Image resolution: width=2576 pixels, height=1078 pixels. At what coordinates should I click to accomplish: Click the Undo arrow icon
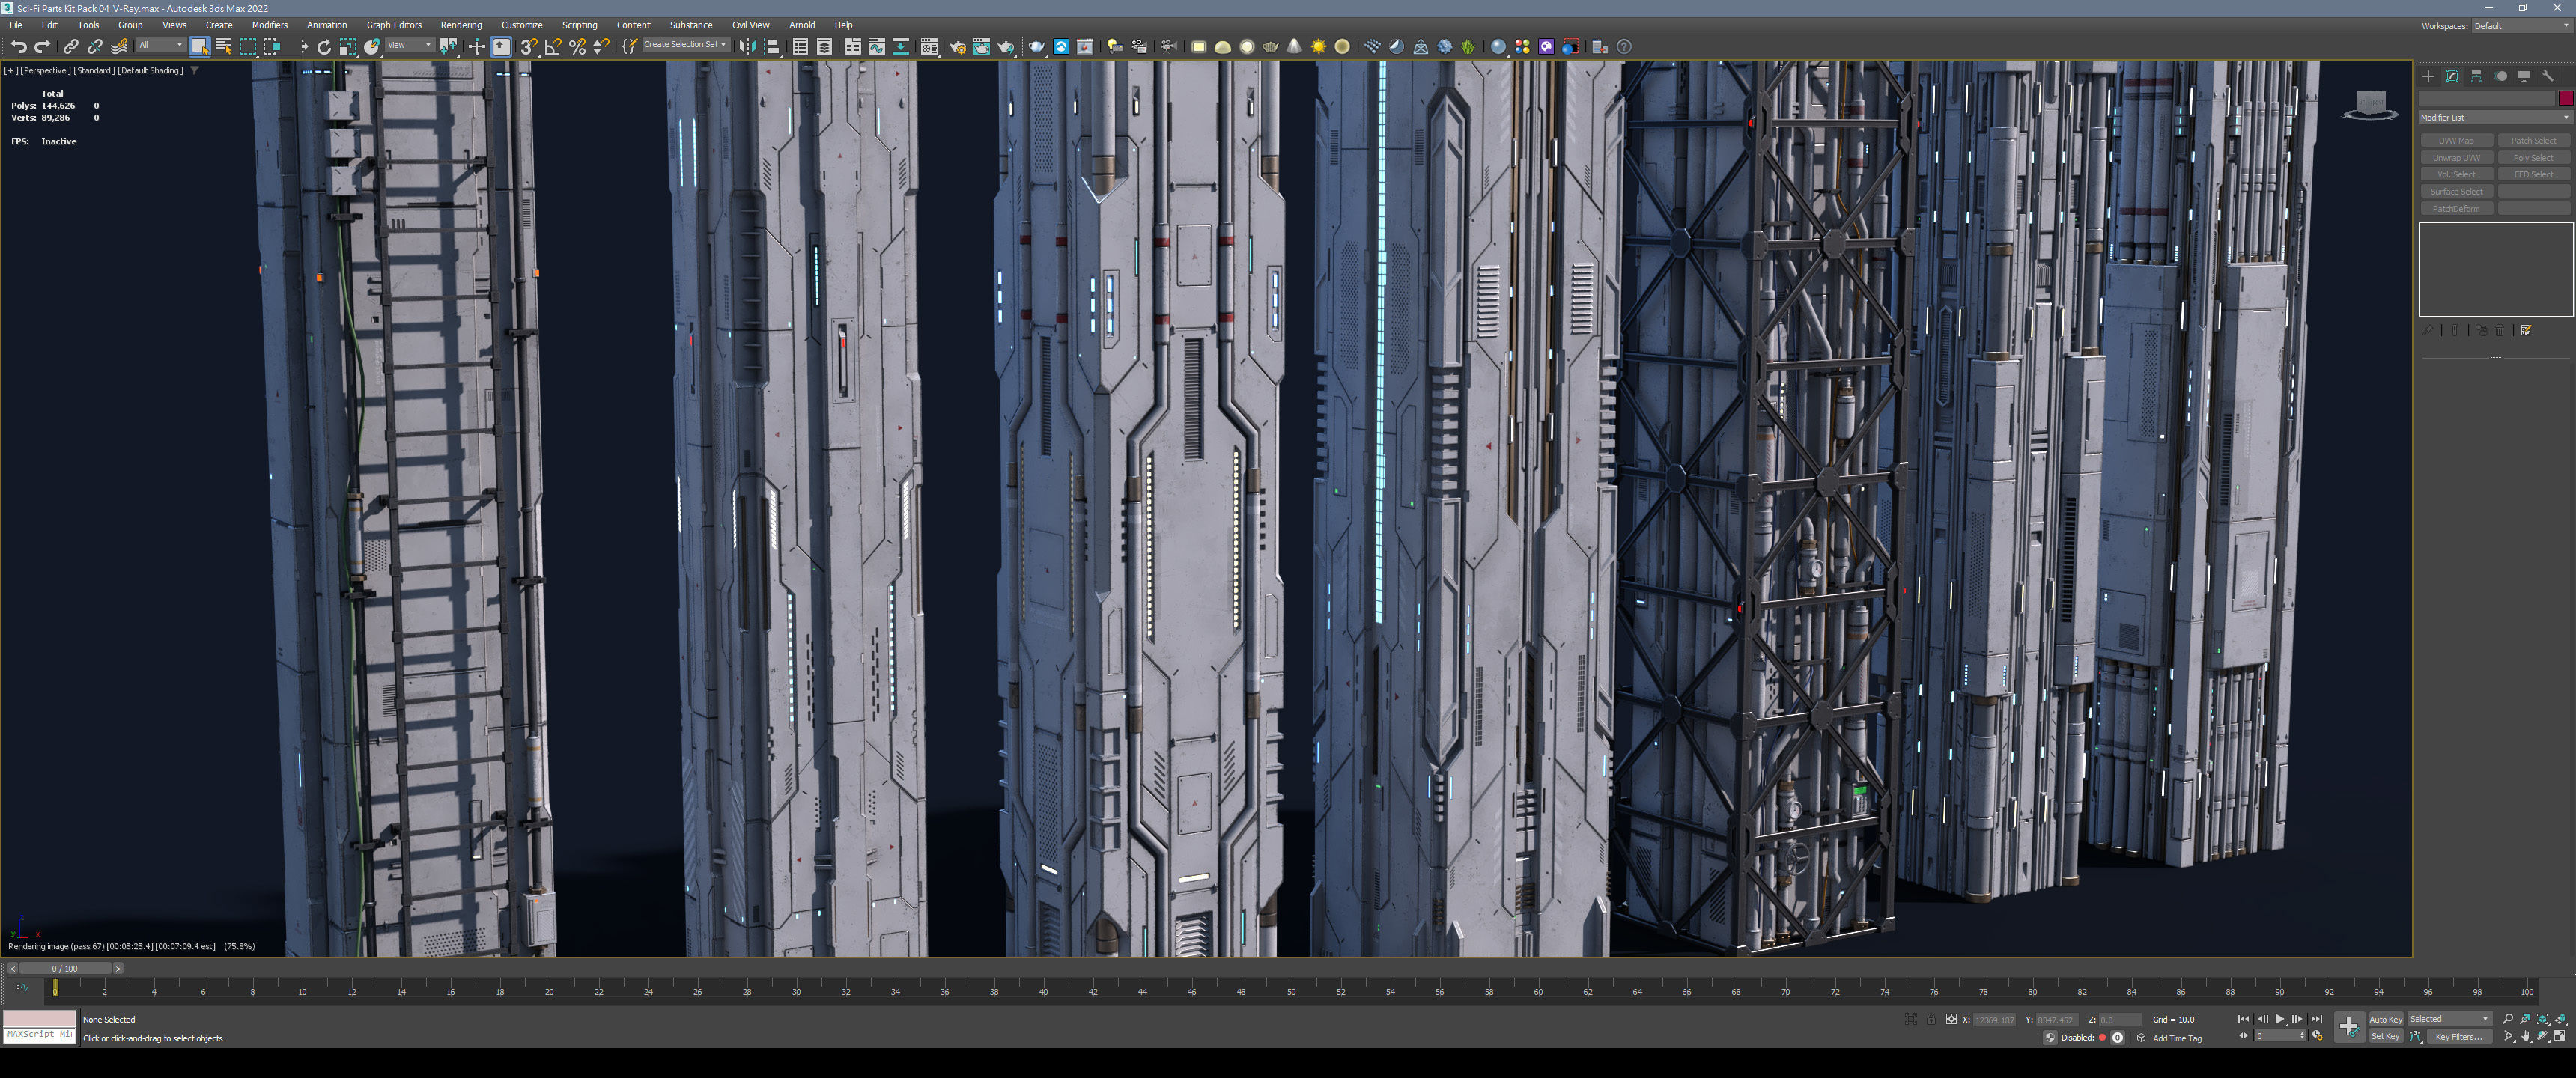(x=18, y=46)
